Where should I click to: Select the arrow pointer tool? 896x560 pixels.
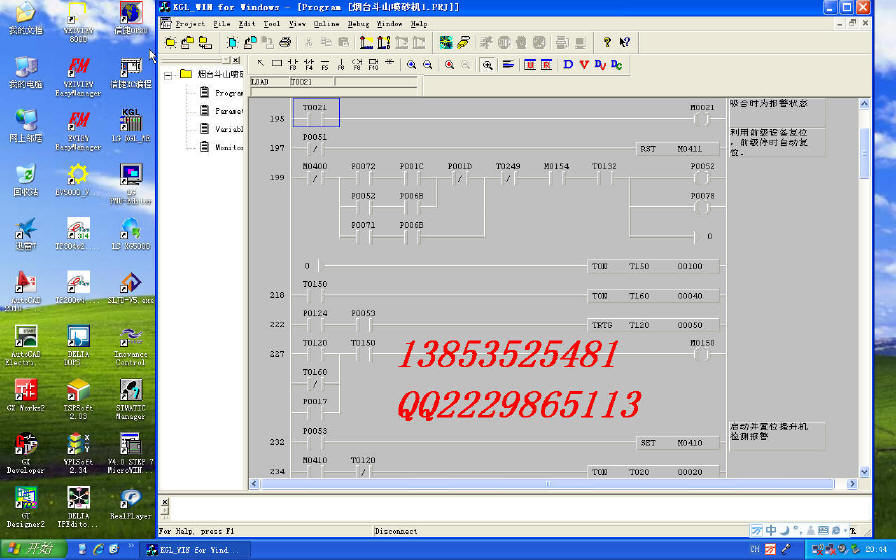[x=262, y=64]
